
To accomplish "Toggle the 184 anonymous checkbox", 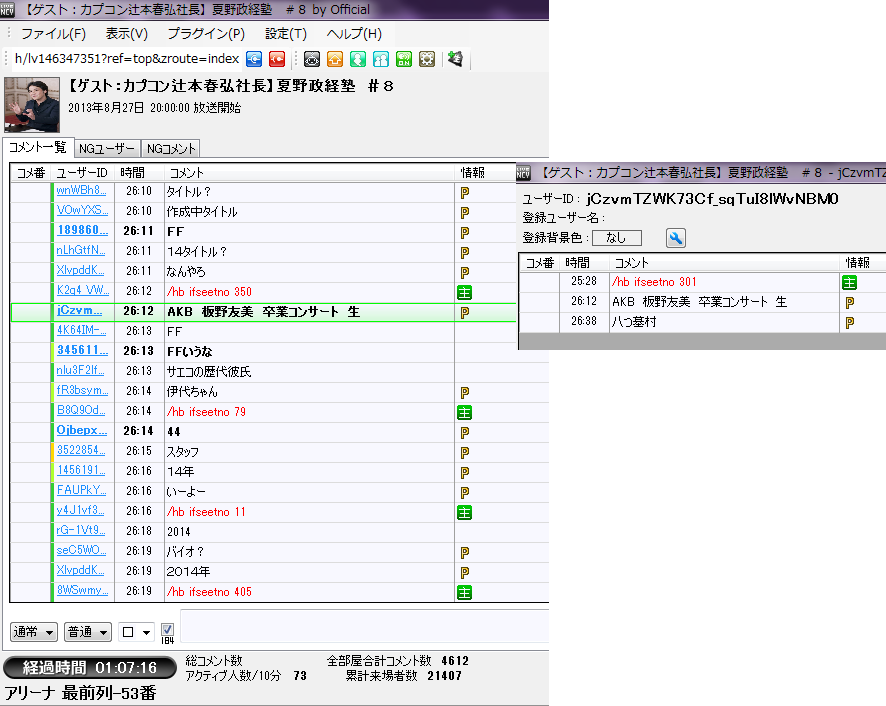I will click(167, 630).
